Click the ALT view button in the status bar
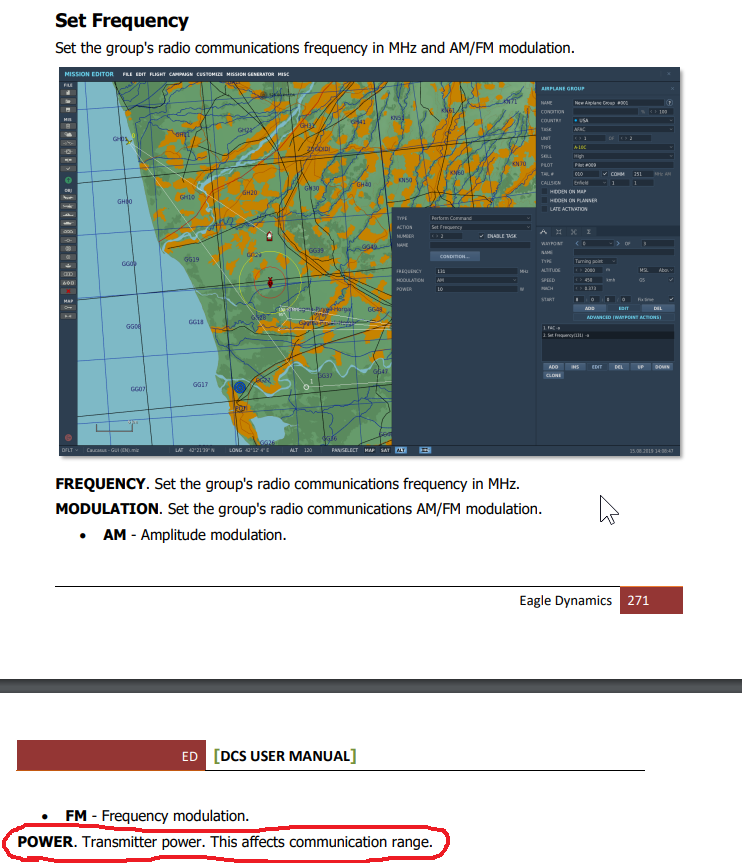Screen dimensions: 742x863 click(x=401, y=450)
